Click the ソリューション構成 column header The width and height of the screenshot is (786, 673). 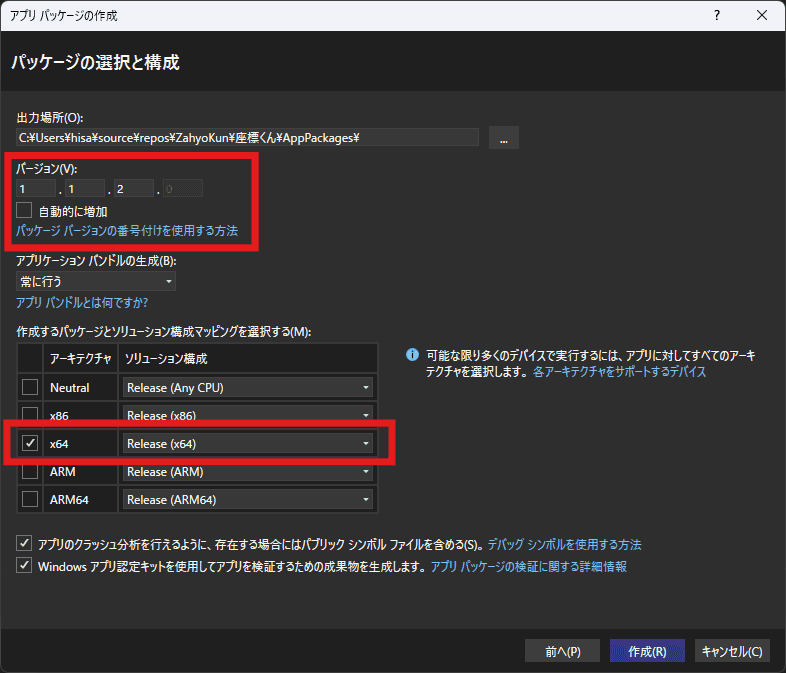(x=248, y=358)
